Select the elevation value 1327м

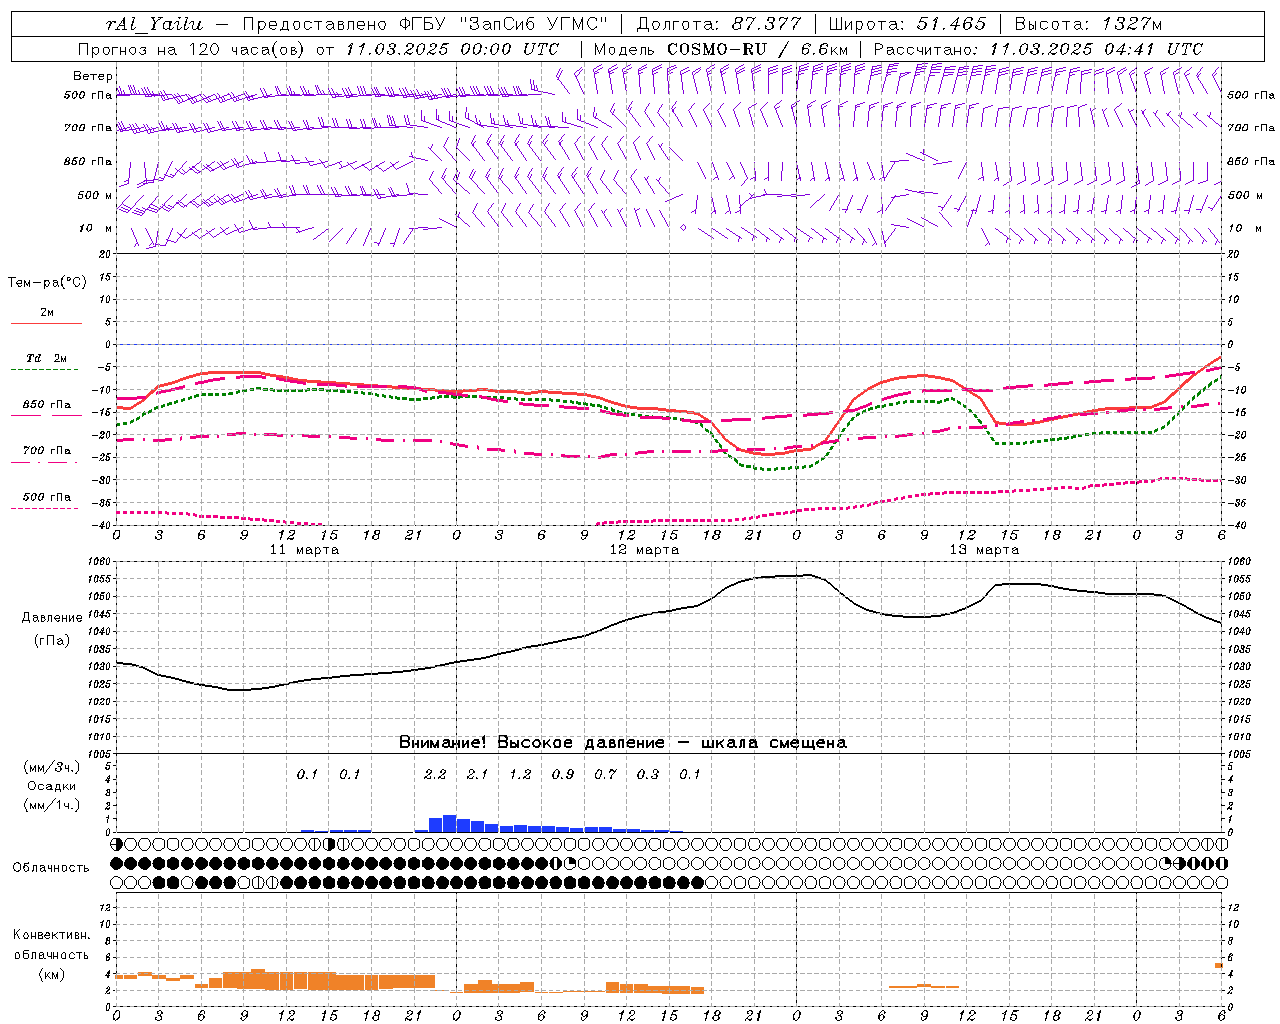[1130, 24]
